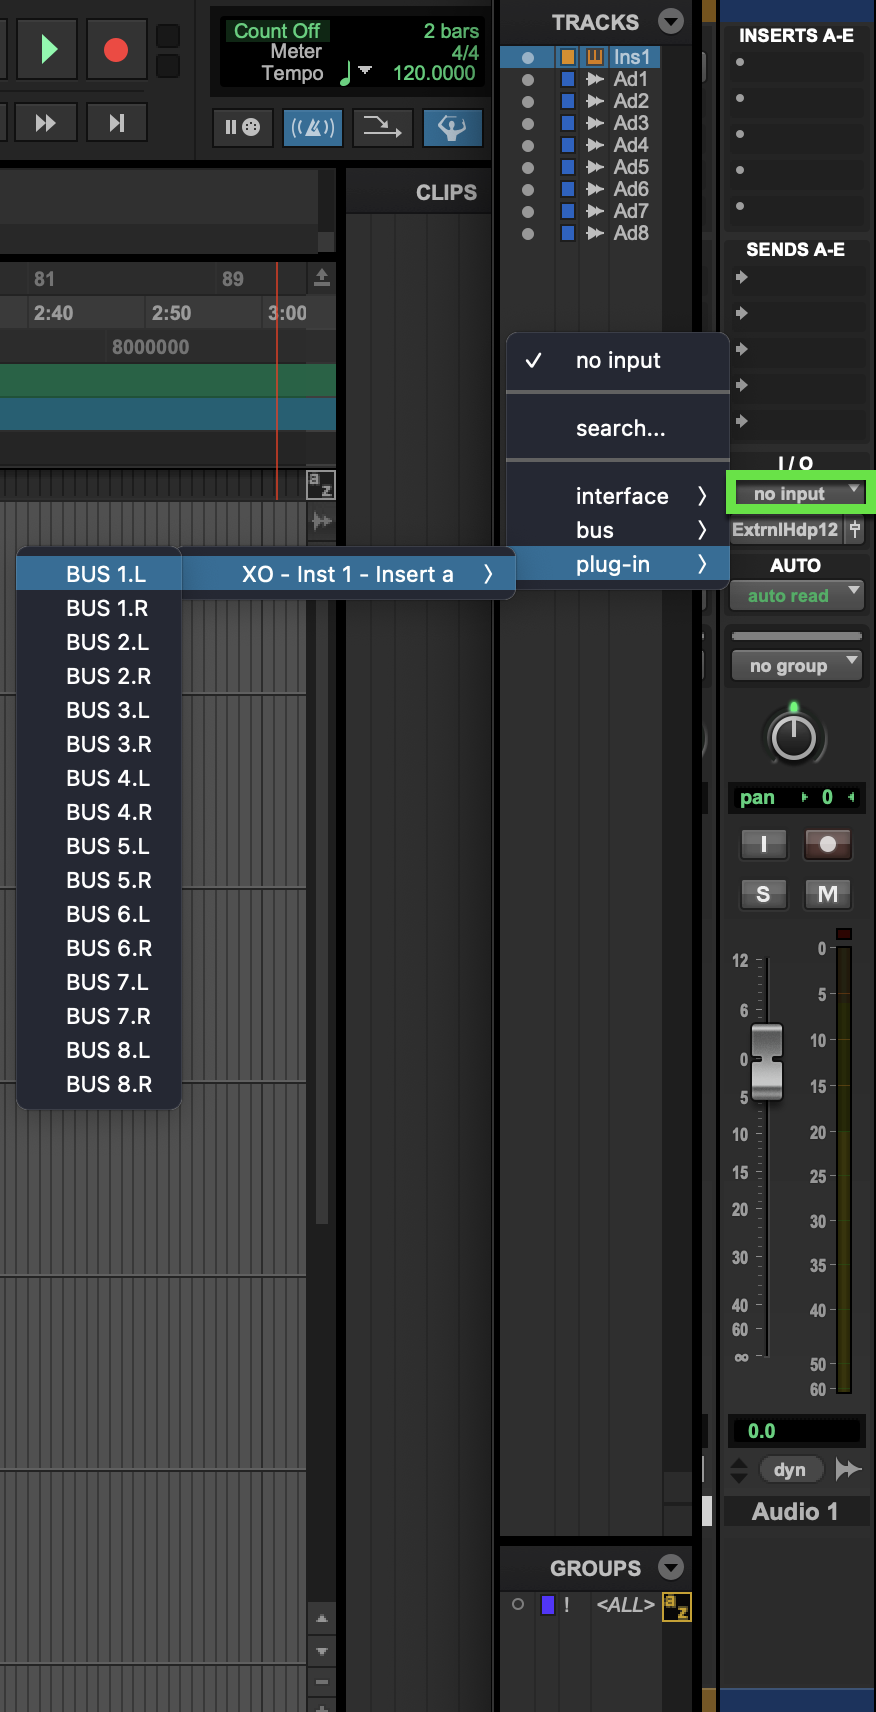Click the Fast Forward button
876x1712 pixels.
(45, 123)
